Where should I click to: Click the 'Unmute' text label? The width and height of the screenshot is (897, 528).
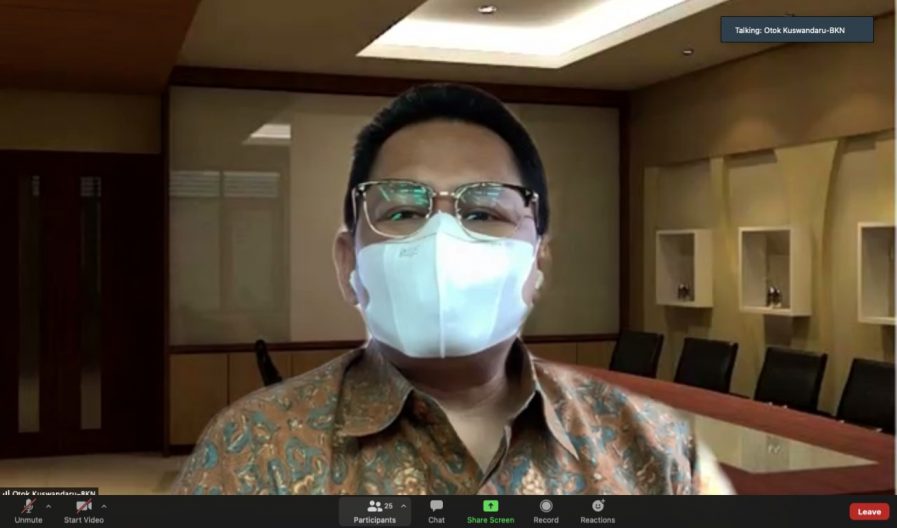click(x=28, y=520)
